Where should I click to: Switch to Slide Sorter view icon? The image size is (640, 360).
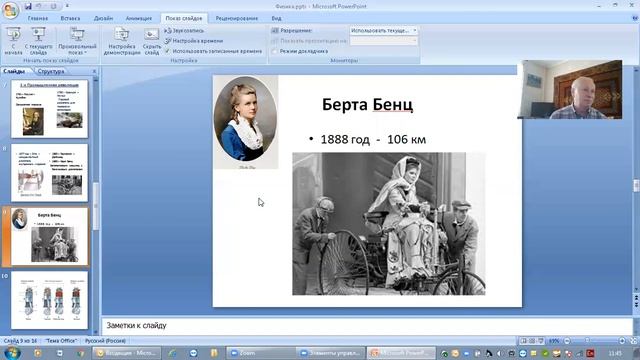(532, 341)
